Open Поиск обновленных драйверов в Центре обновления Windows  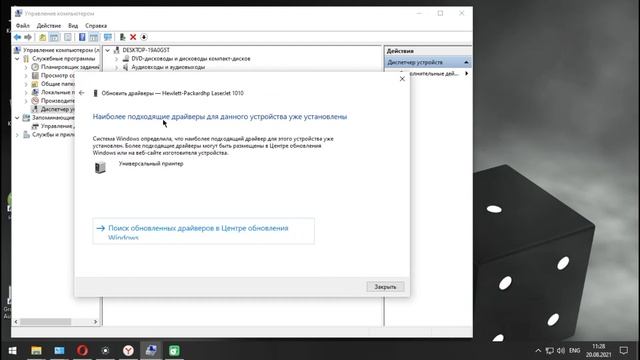coord(204,231)
